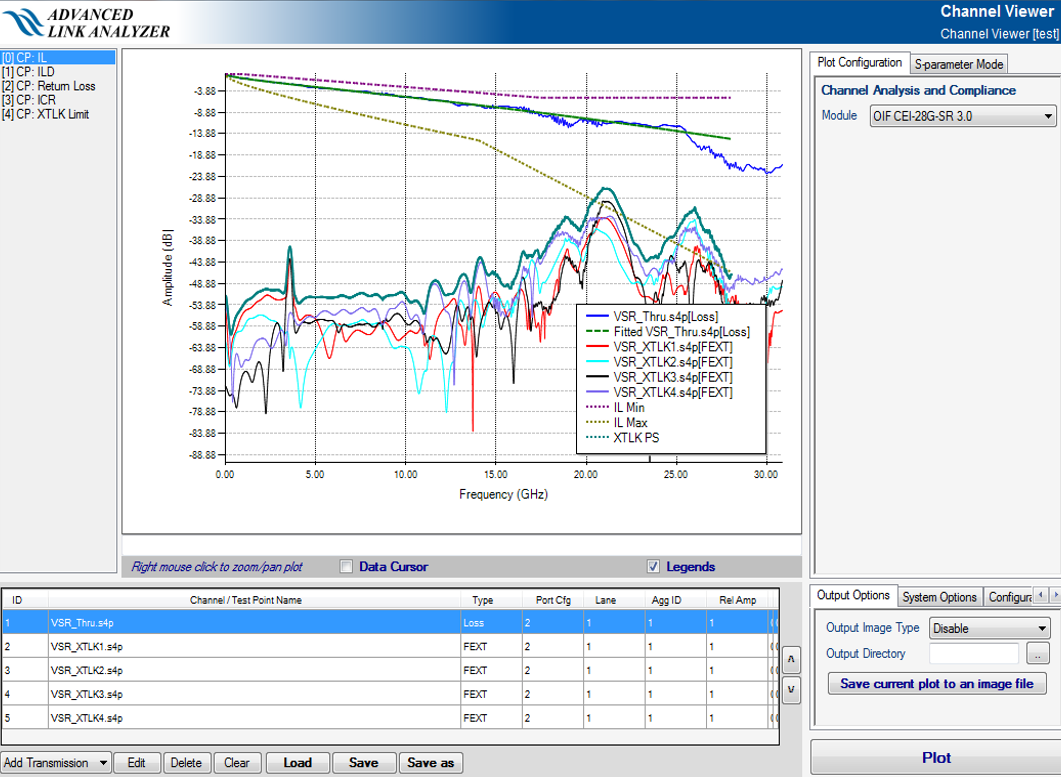This screenshot has height=777, width=1061.
Task: Click the Delete button below the channel table
Action: [185, 763]
